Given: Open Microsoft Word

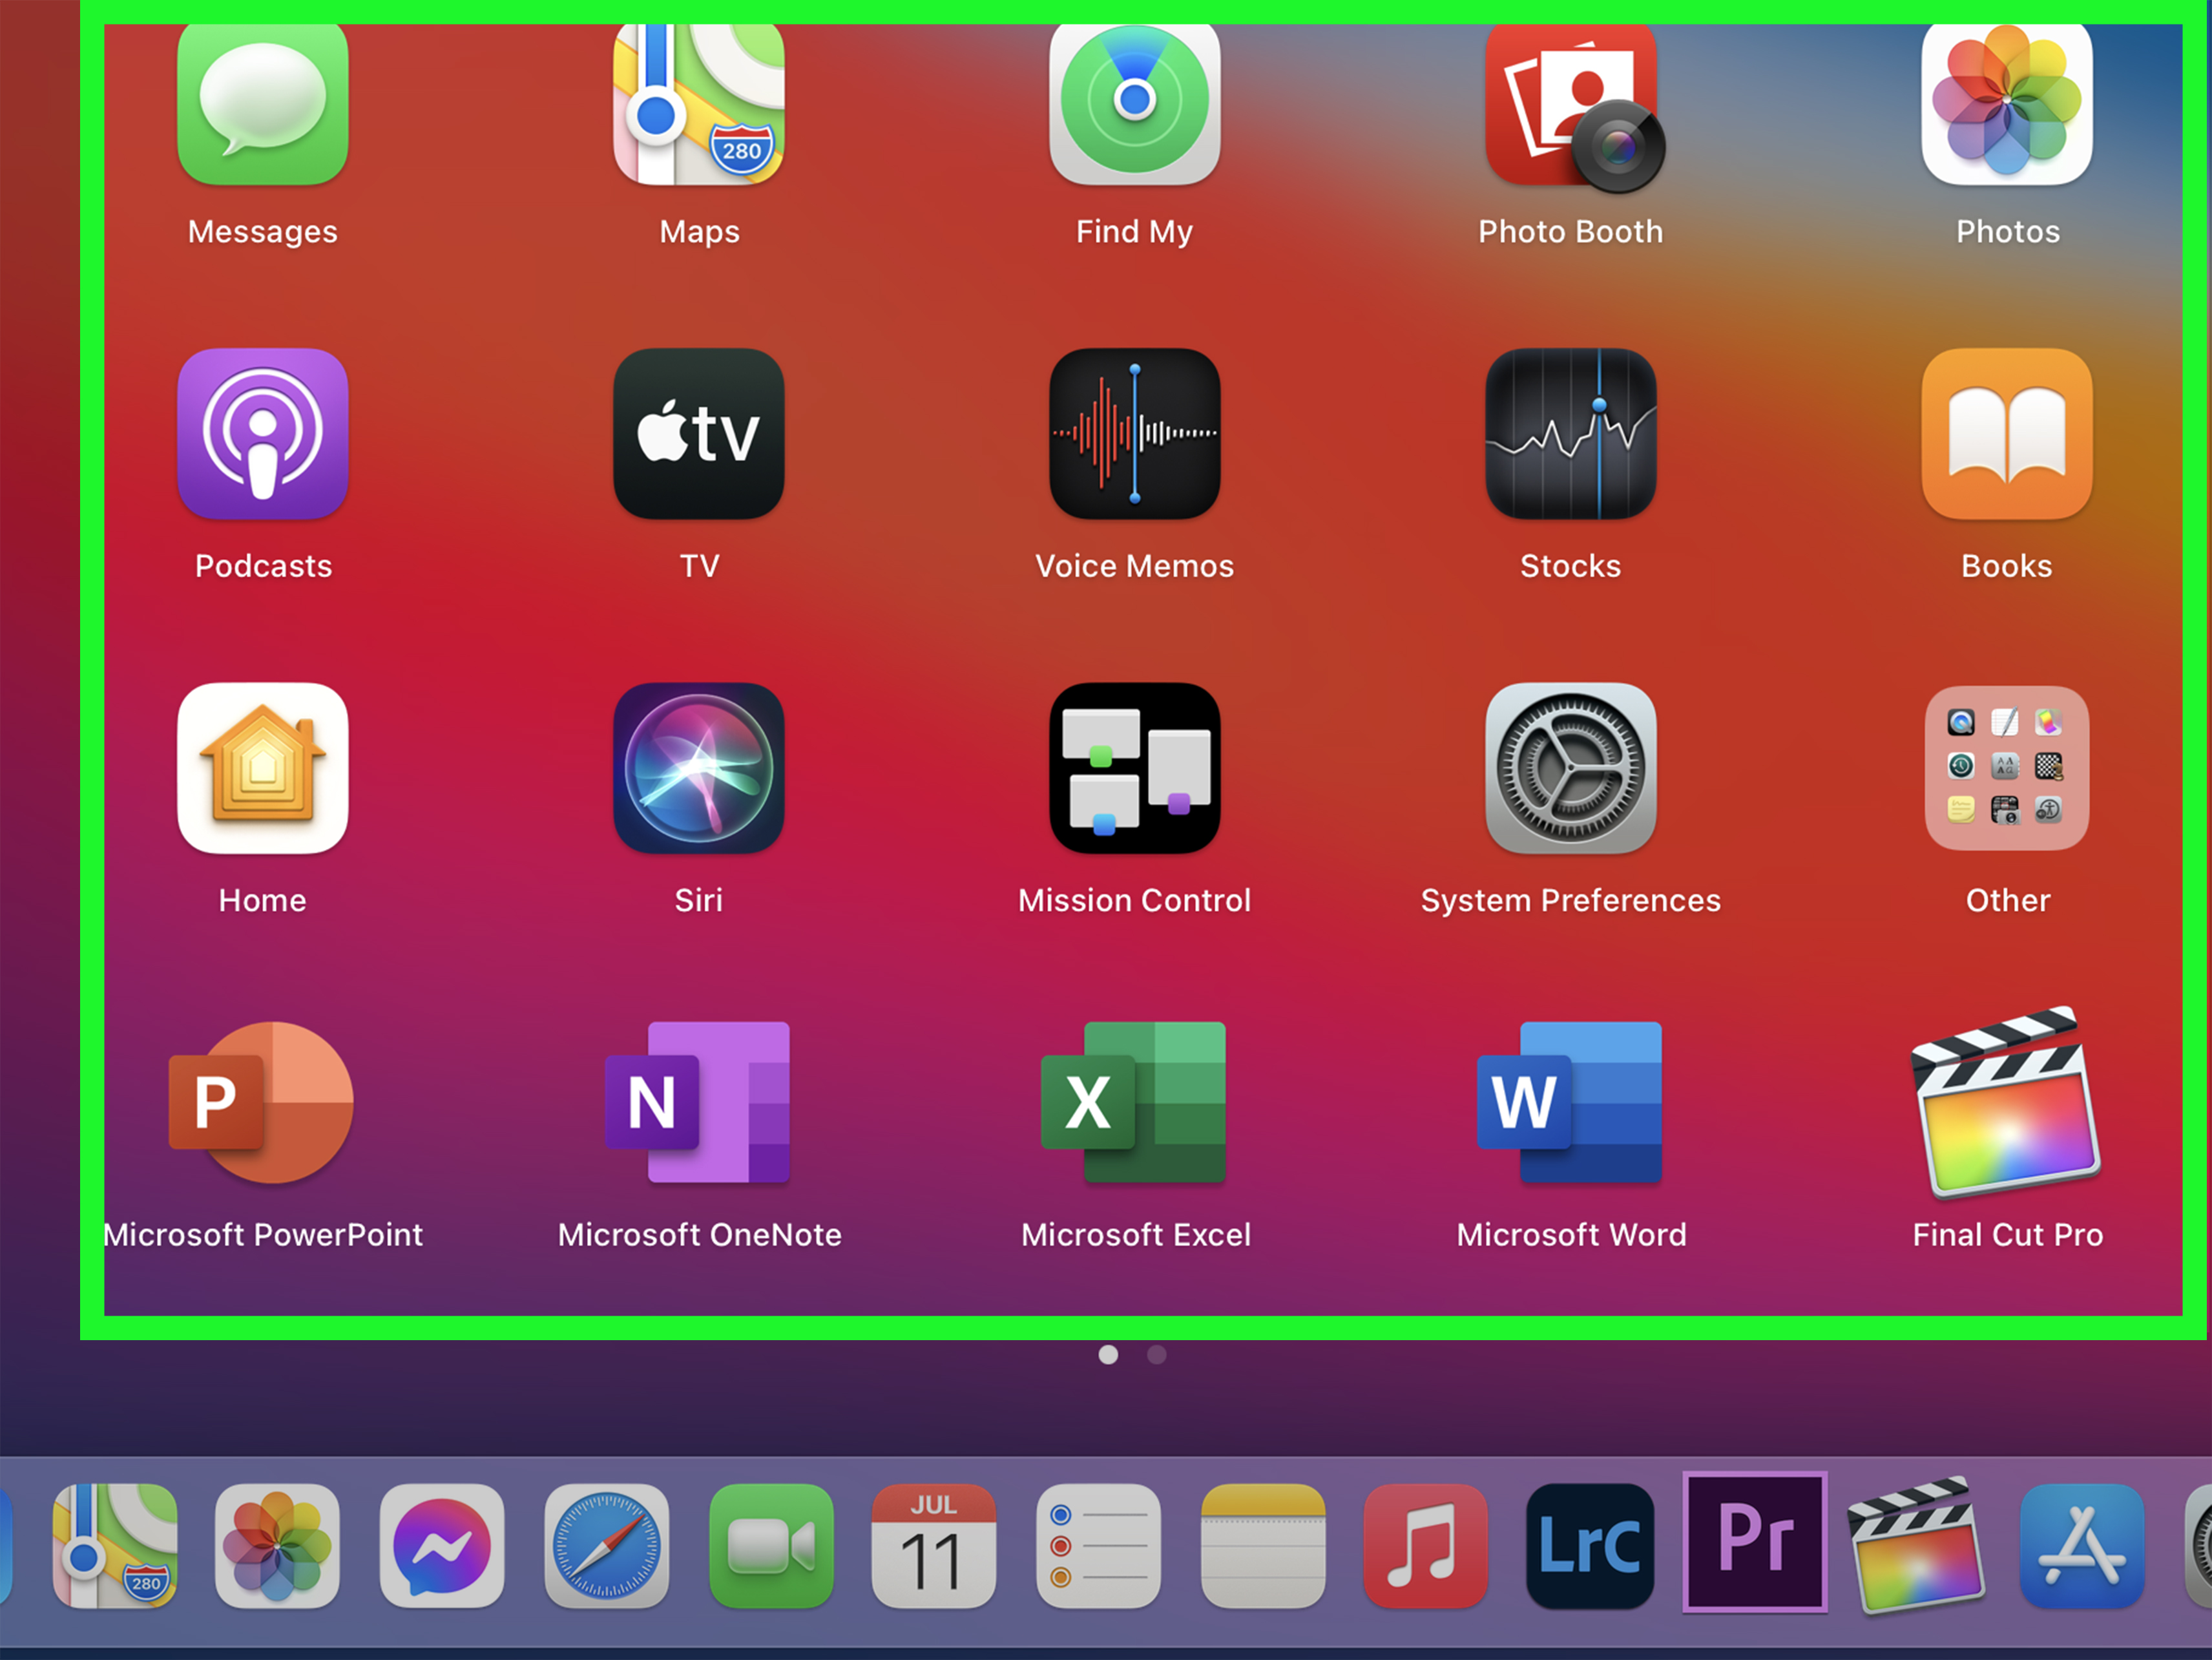Looking at the screenshot, I should tap(1570, 1102).
